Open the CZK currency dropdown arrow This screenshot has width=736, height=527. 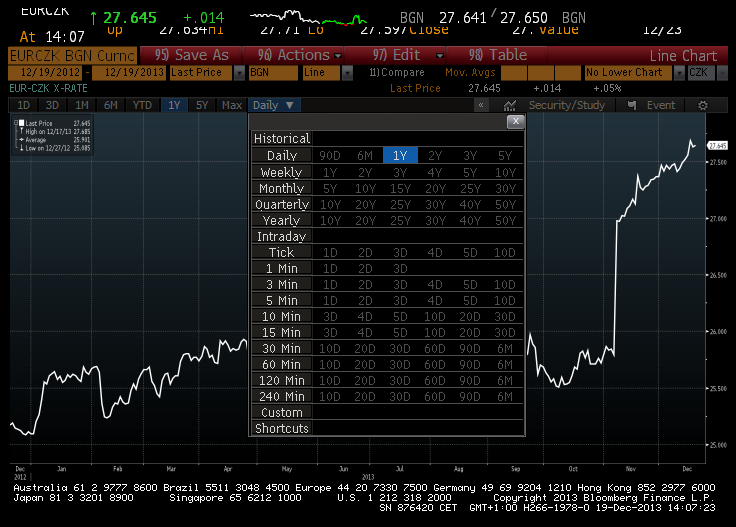[x=722, y=73]
